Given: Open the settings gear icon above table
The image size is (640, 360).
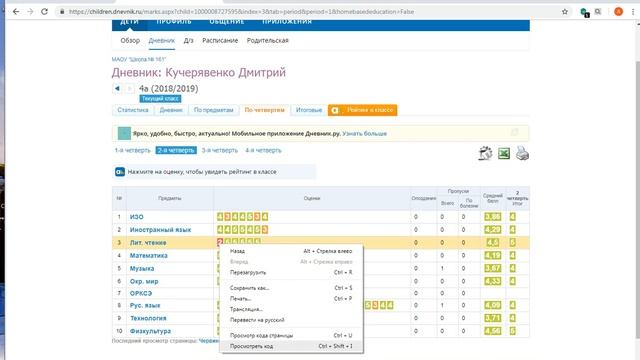Looking at the screenshot, I should (x=485, y=153).
